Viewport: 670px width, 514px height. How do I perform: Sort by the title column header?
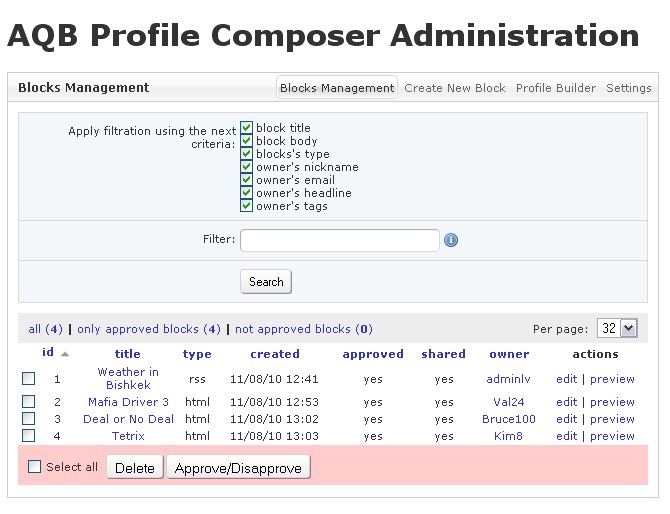click(x=128, y=354)
